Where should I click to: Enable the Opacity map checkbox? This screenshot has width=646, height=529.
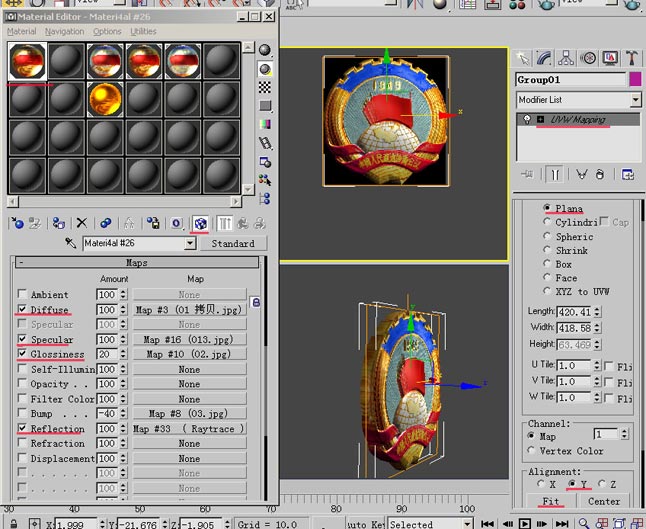(22, 383)
